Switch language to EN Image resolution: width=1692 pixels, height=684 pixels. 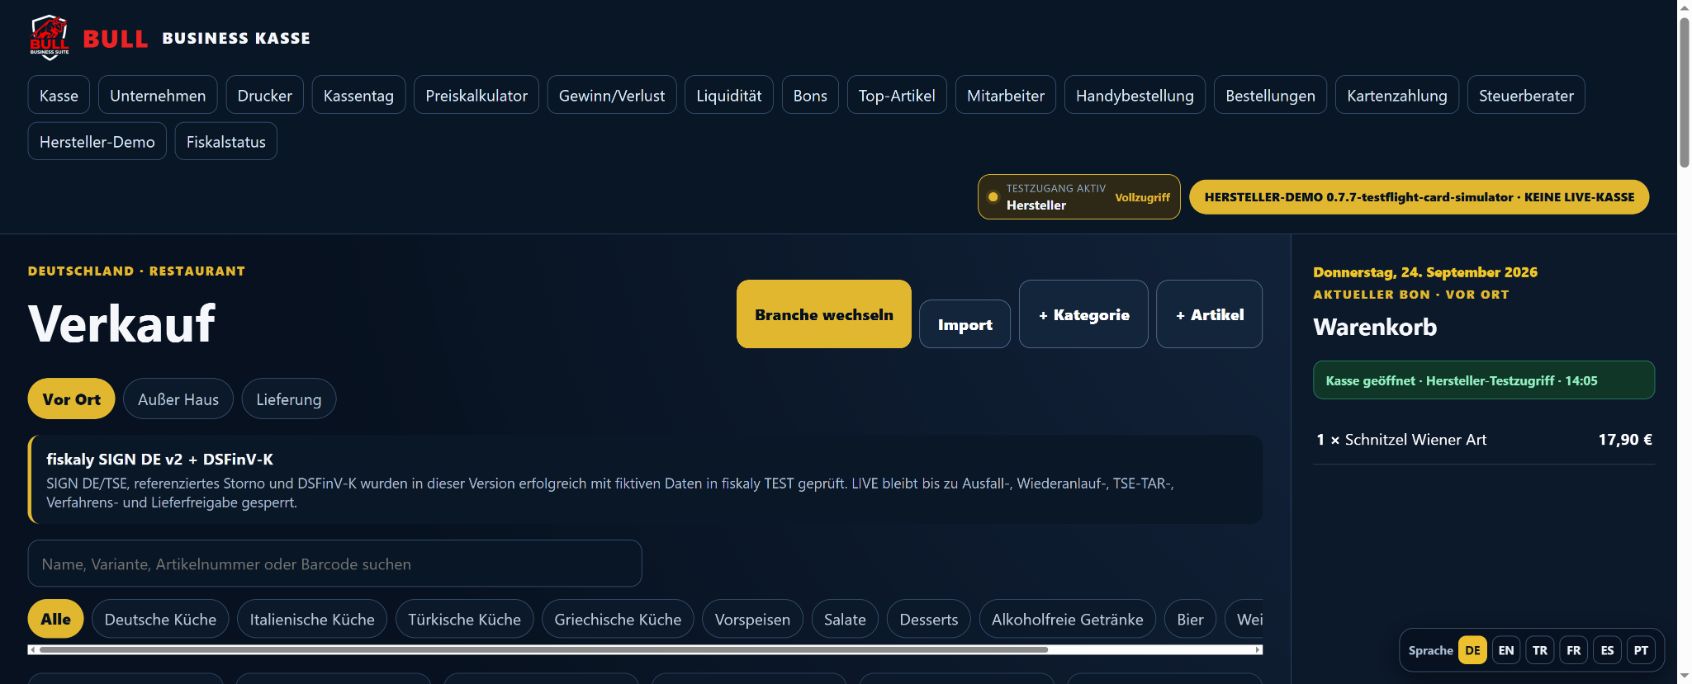click(x=1506, y=650)
